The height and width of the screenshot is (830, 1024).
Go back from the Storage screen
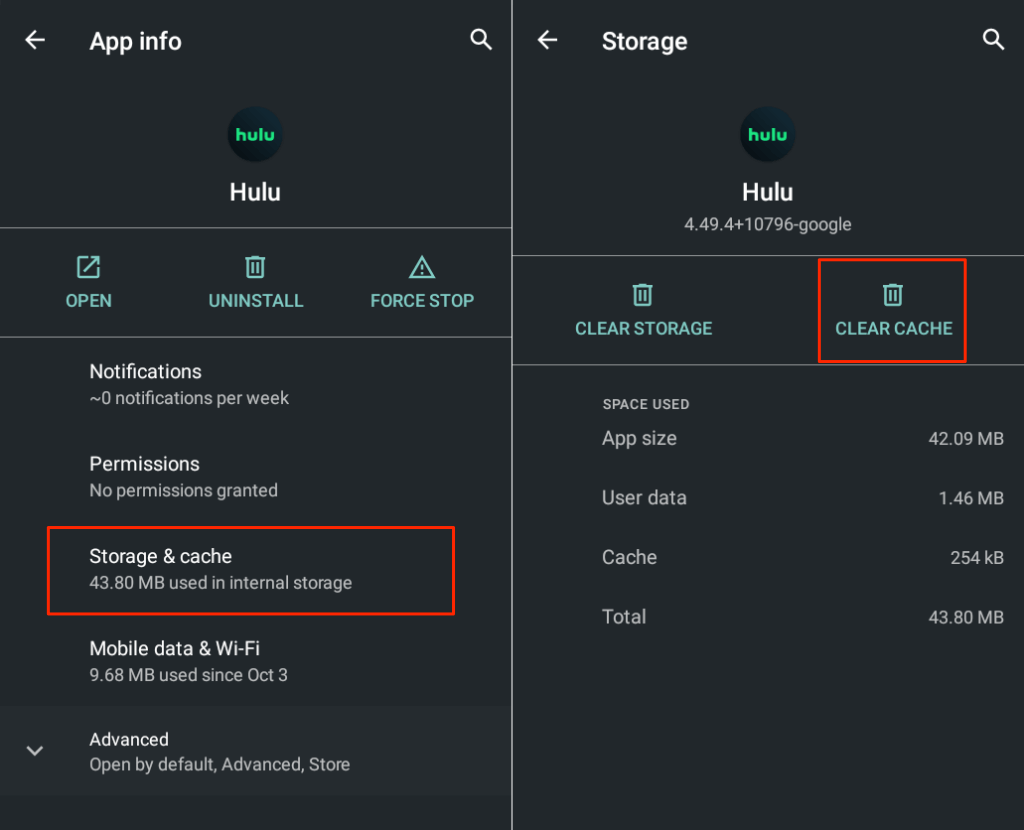pos(546,40)
